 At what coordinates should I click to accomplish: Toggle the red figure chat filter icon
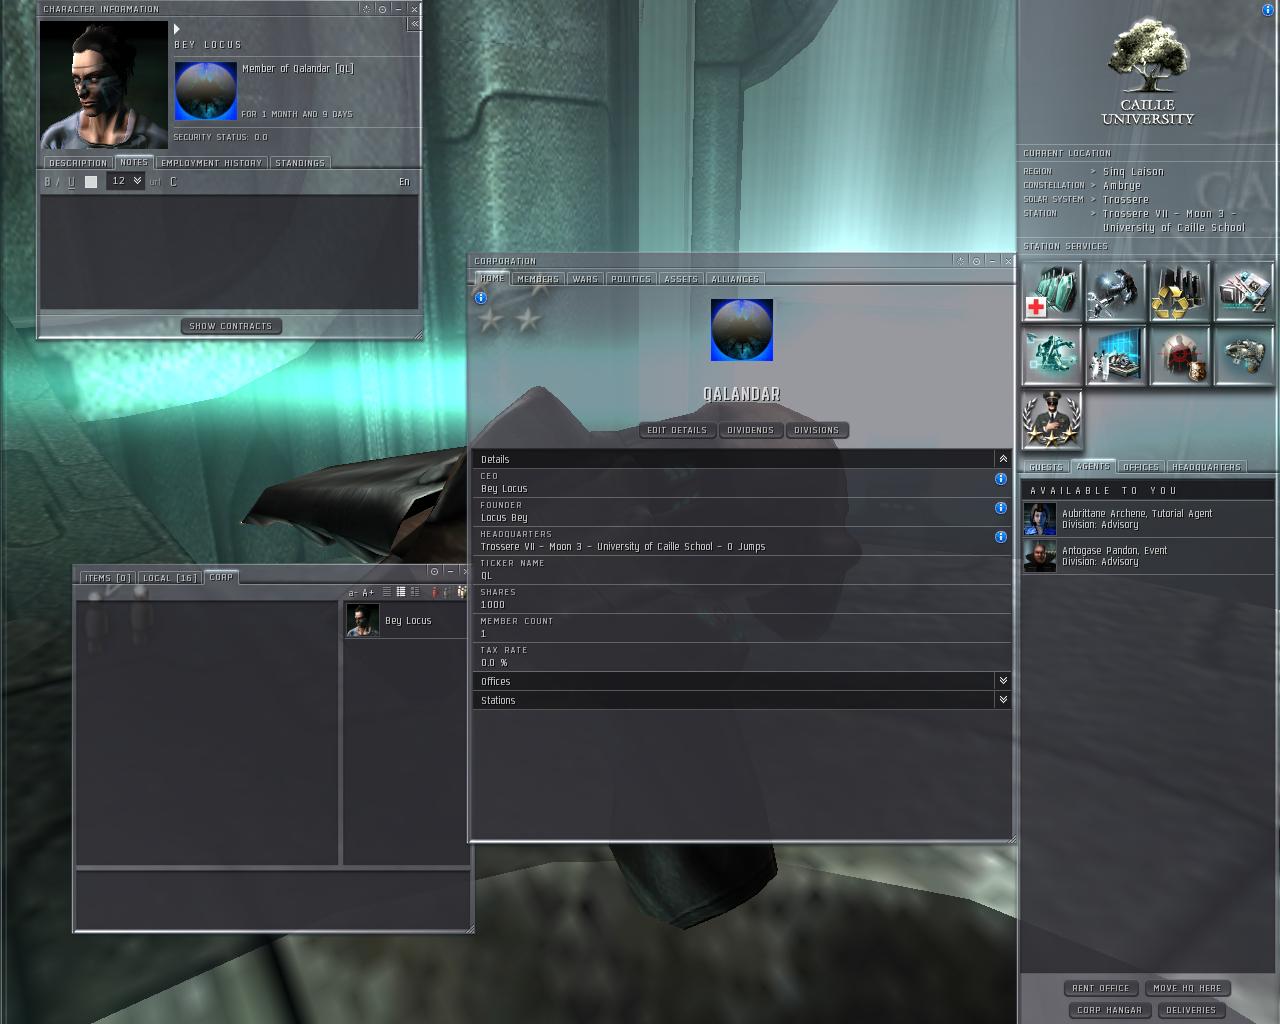434,593
